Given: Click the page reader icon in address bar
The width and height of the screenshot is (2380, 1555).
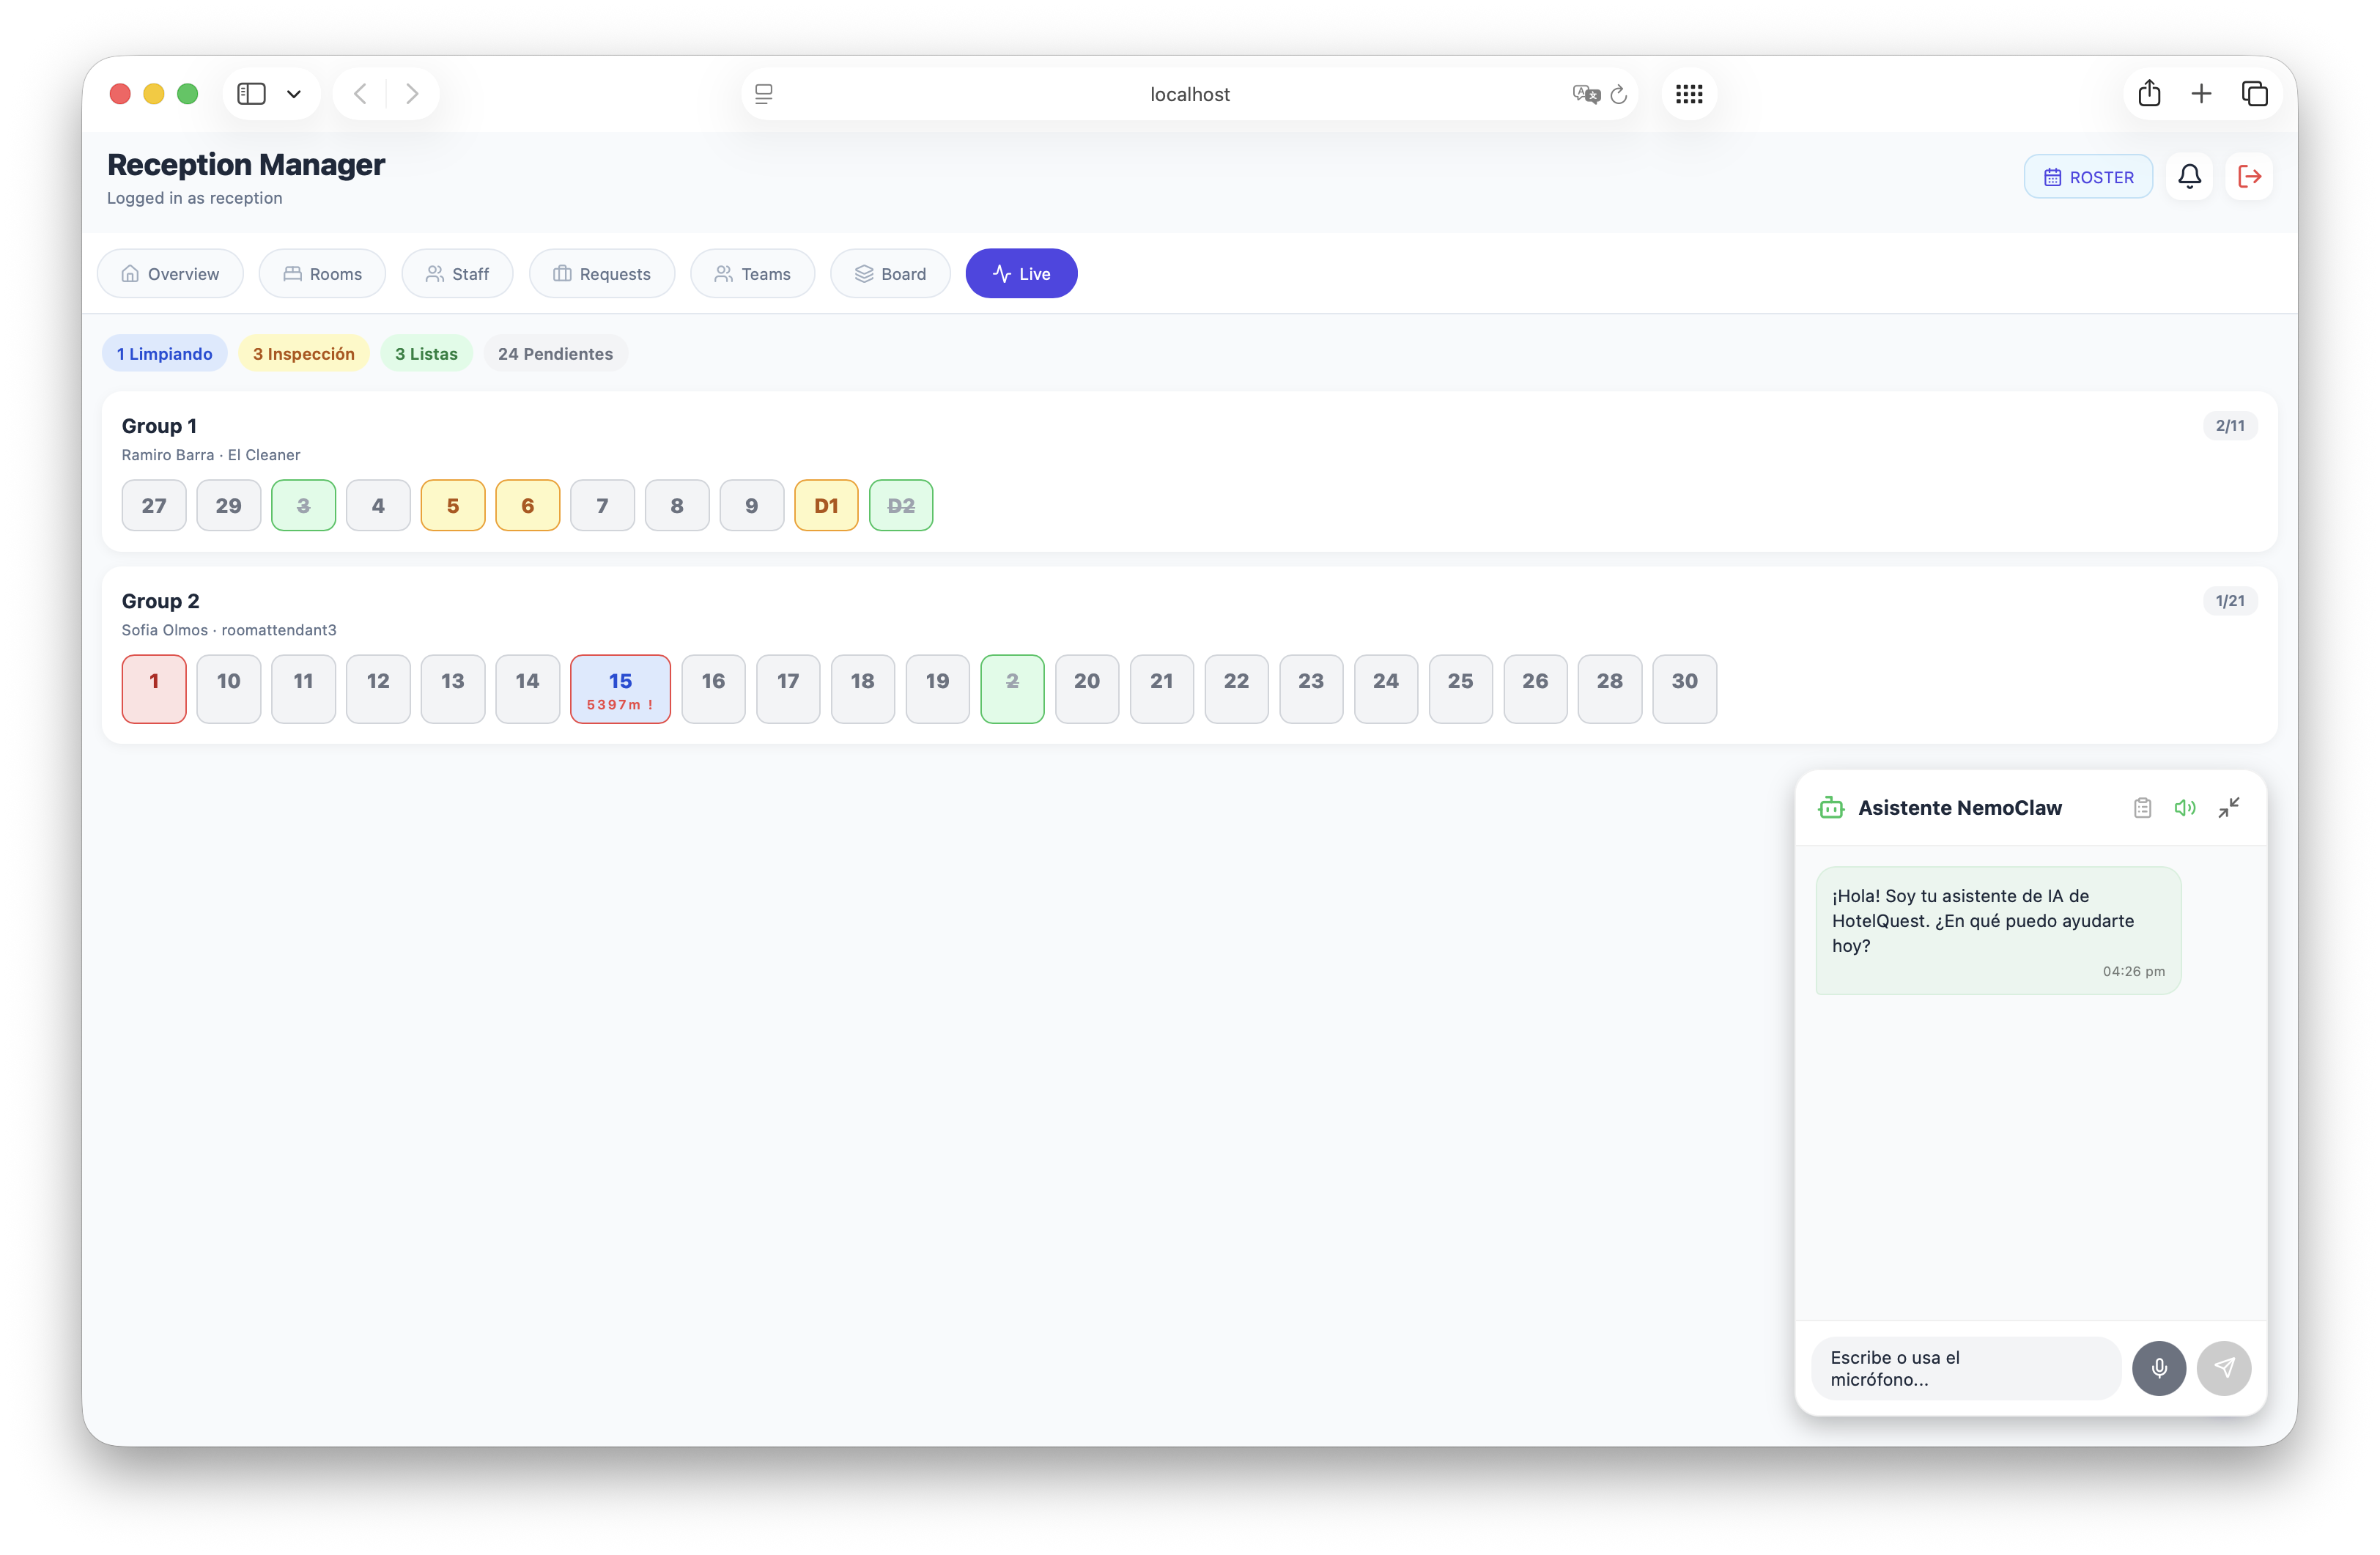Looking at the screenshot, I should coord(764,94).
